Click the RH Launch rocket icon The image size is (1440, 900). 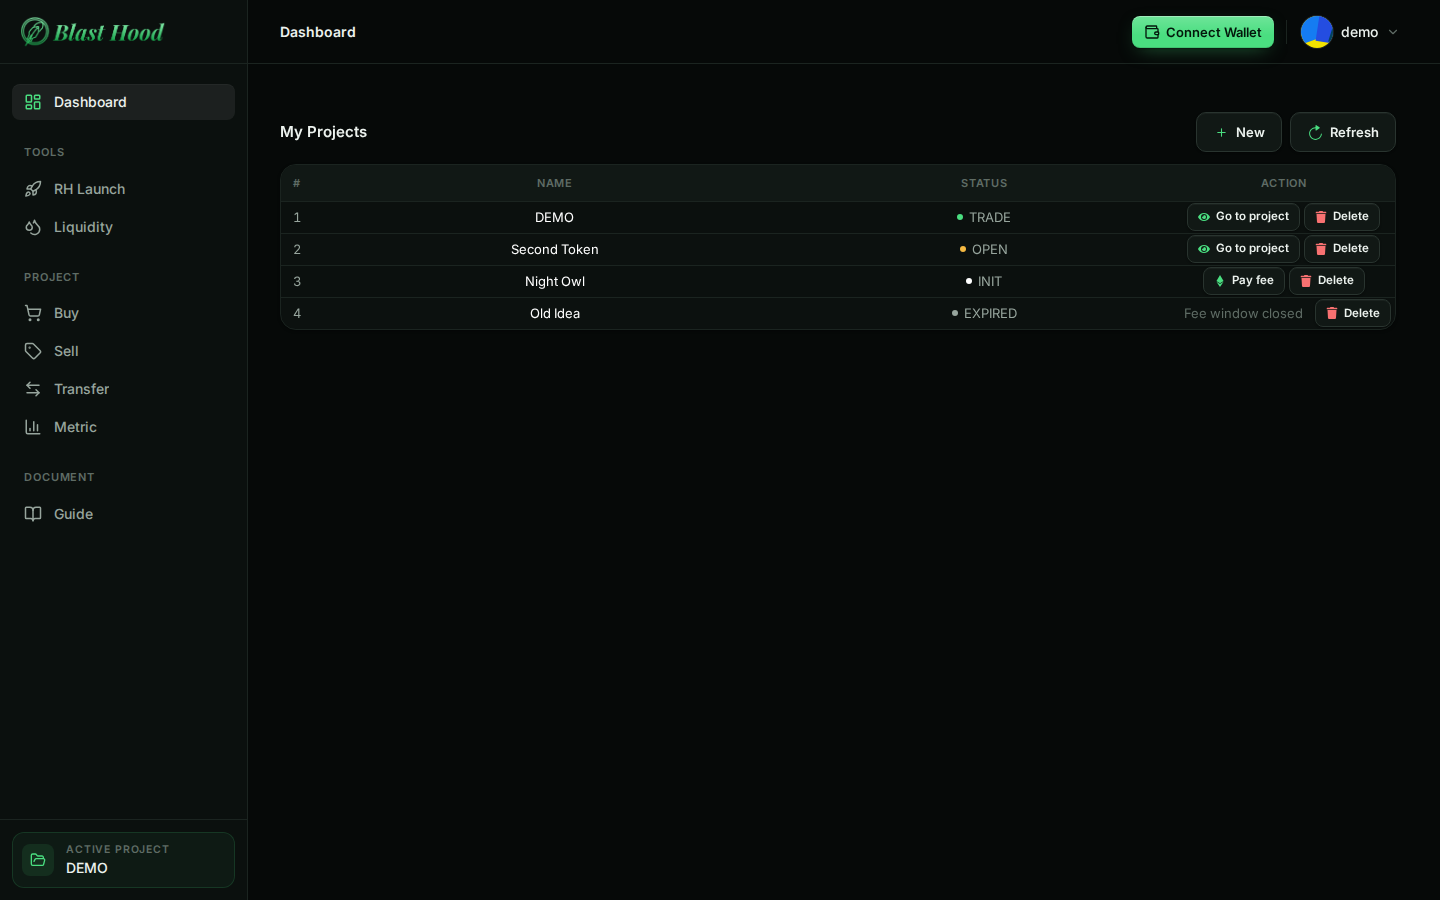(33, 189)
